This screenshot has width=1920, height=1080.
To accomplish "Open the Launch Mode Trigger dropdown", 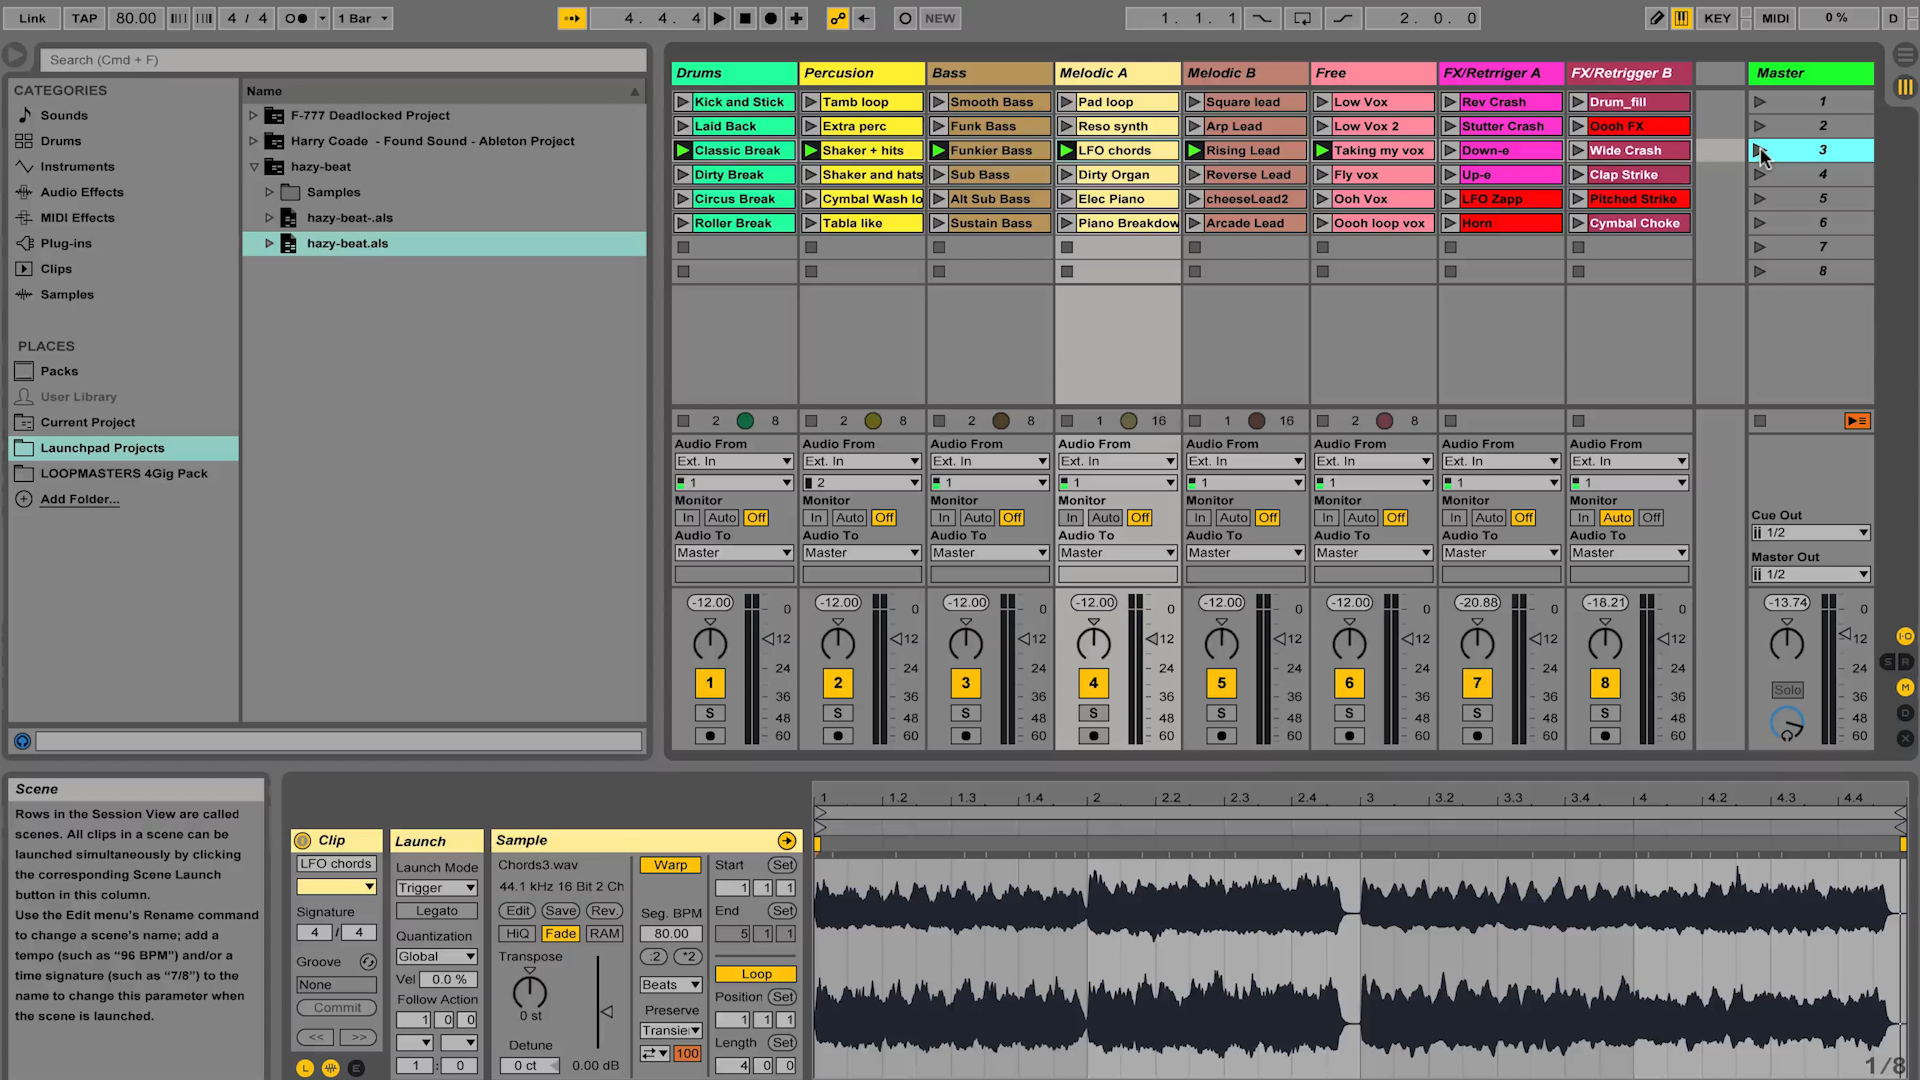I will 436,888.
